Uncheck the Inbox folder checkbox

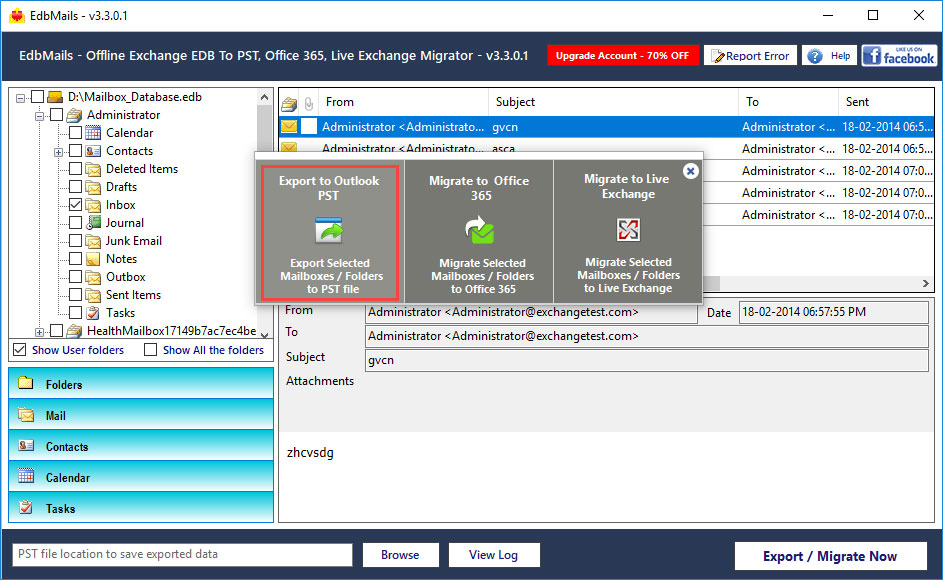click(75, 205)
